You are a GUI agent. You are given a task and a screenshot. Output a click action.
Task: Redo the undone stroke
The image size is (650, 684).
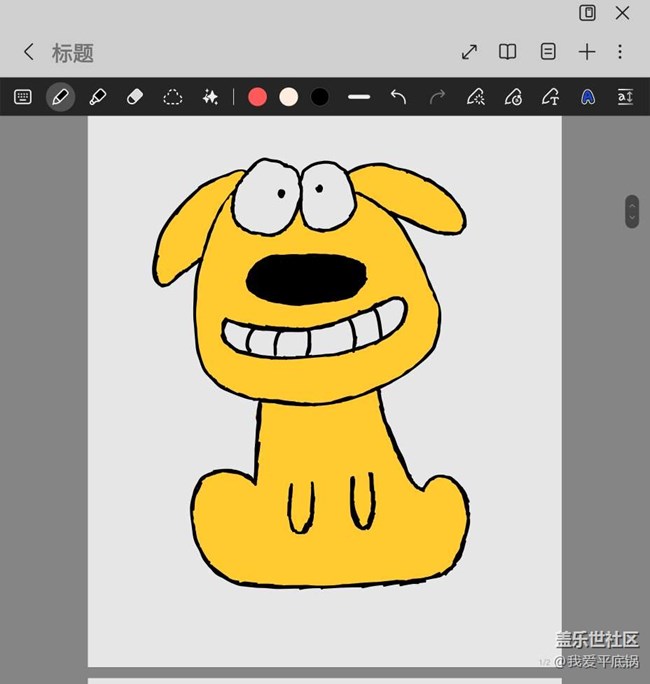click(437, 97)
